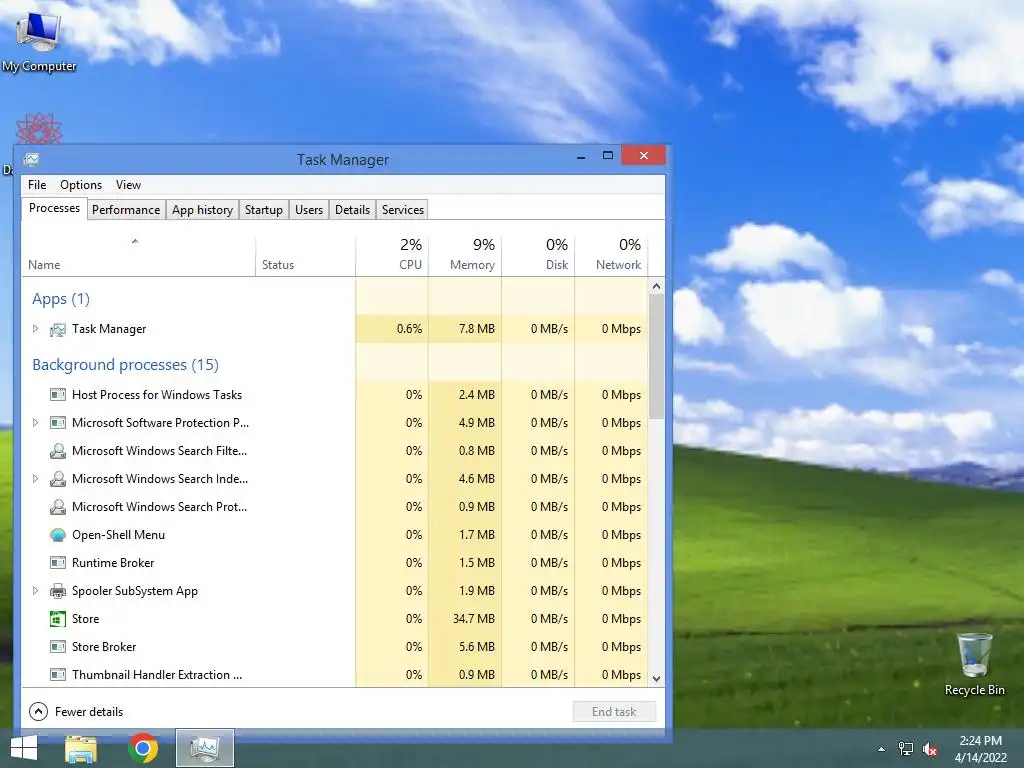Select the Runtime Broker row name
The image size is (1024, 768).
113,562
